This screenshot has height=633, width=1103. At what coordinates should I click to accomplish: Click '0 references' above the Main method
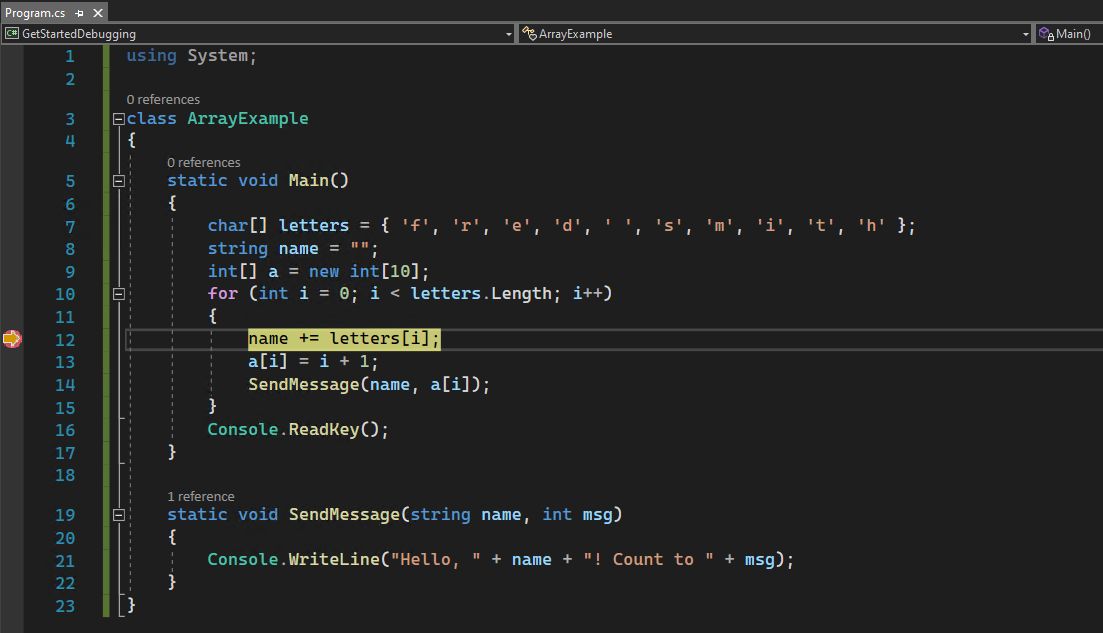click(x=203, y=162)
